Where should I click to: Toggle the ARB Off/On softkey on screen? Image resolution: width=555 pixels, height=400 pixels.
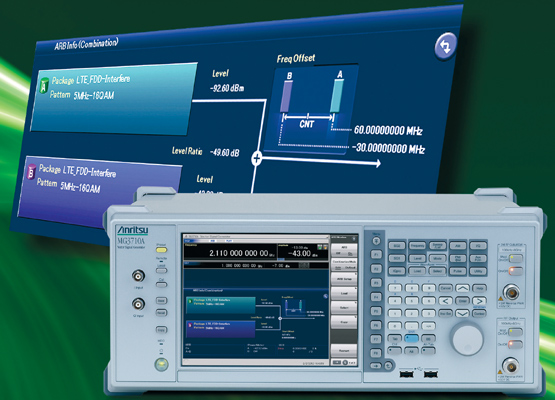coord(344,250)
